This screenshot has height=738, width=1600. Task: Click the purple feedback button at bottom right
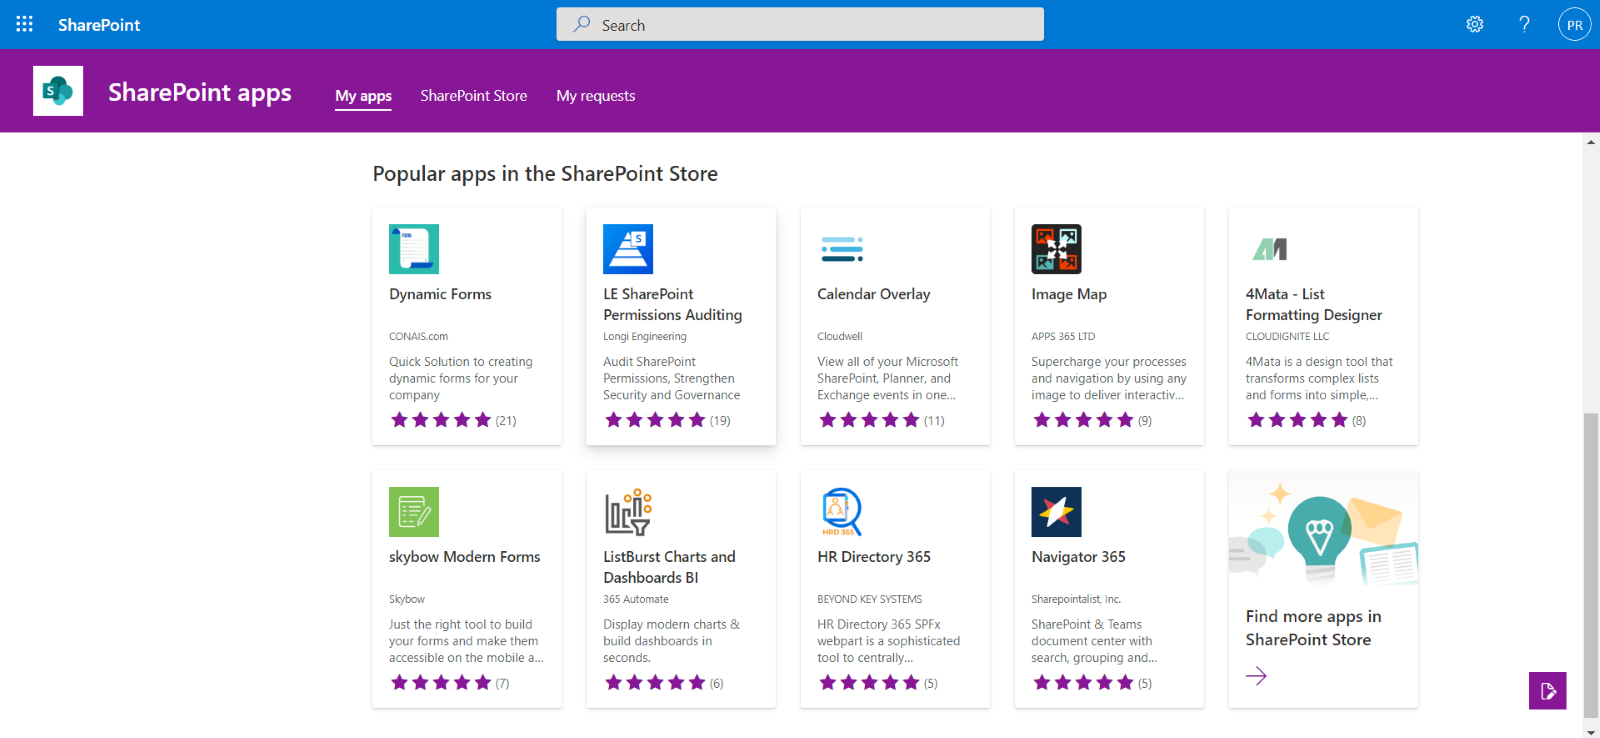[x=1547, y=690]
